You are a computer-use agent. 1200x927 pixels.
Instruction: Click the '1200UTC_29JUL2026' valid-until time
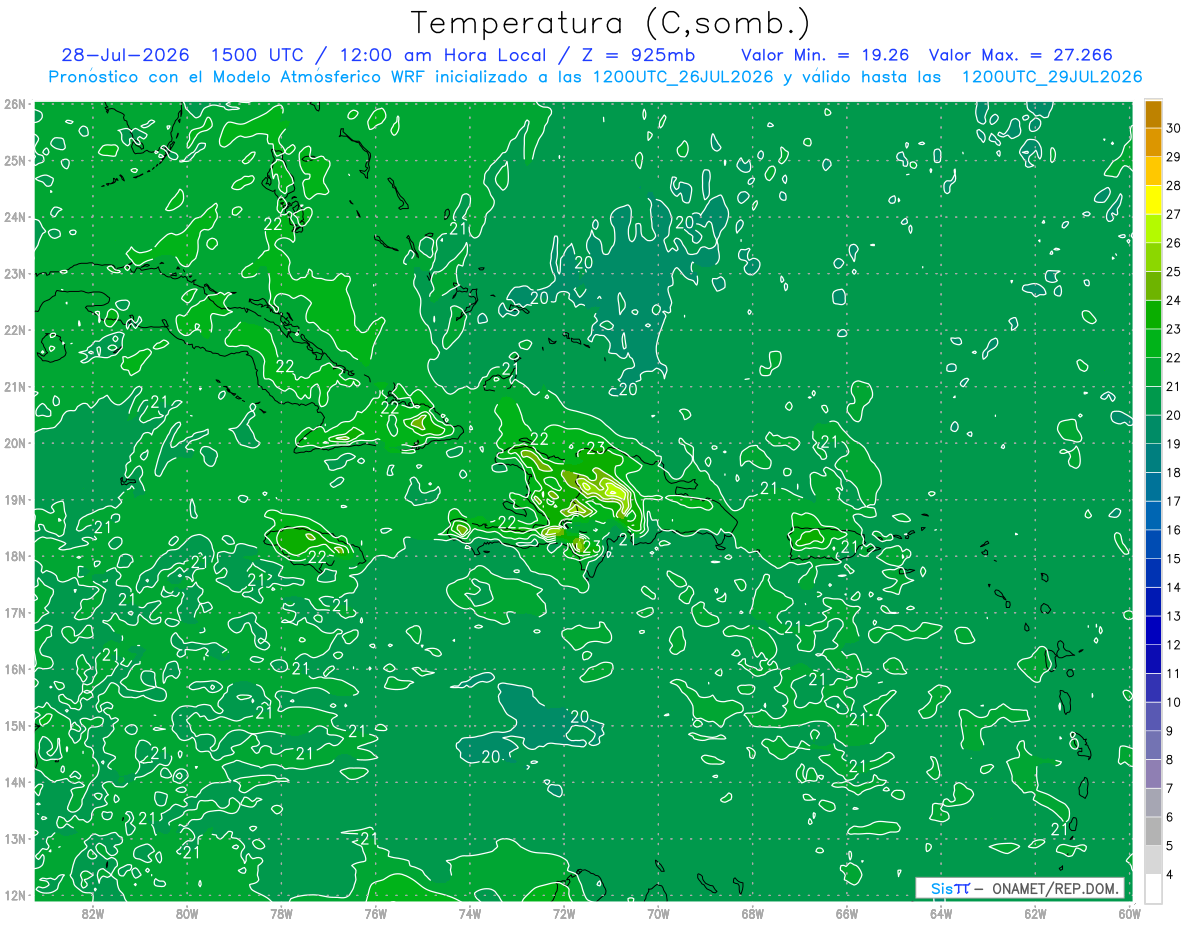pos(1052,77)
